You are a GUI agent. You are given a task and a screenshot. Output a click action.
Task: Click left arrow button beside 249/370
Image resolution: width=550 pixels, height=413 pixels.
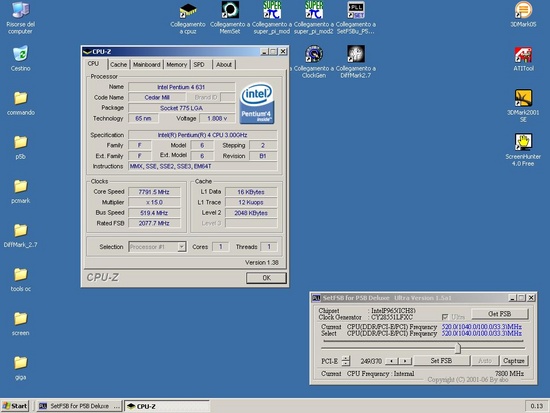point(391,361)
